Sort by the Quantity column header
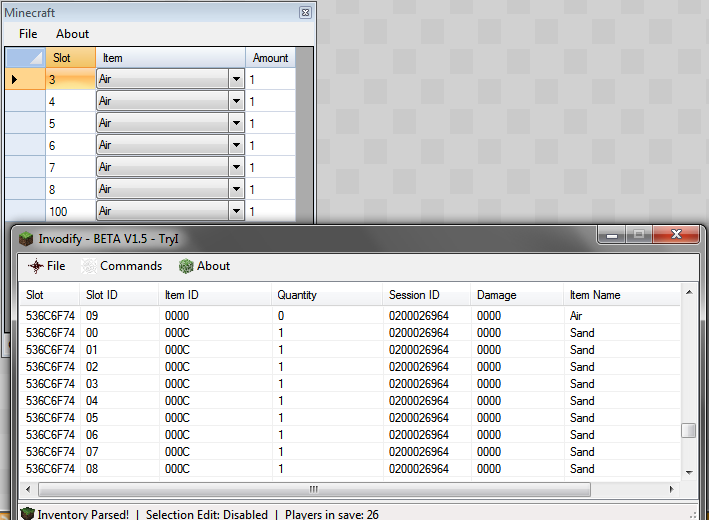Screen dimensions: 709x520 297,295
